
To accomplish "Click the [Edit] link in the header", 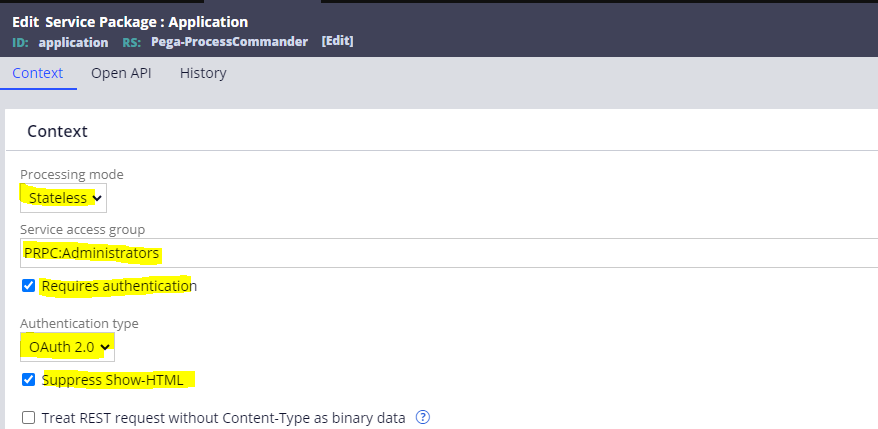I will [337, 42].
